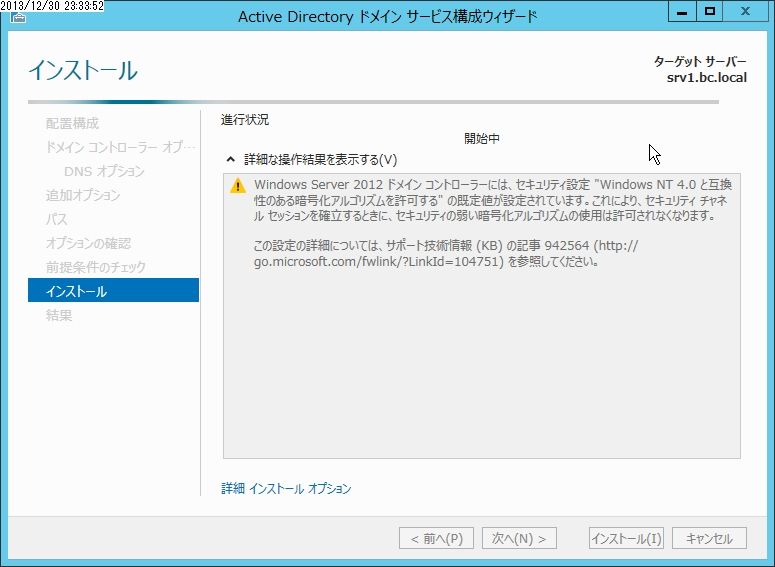Click the wizard app icon in title bar
The width and height of the screenshot is (775, 567).
tap(18, 18)
